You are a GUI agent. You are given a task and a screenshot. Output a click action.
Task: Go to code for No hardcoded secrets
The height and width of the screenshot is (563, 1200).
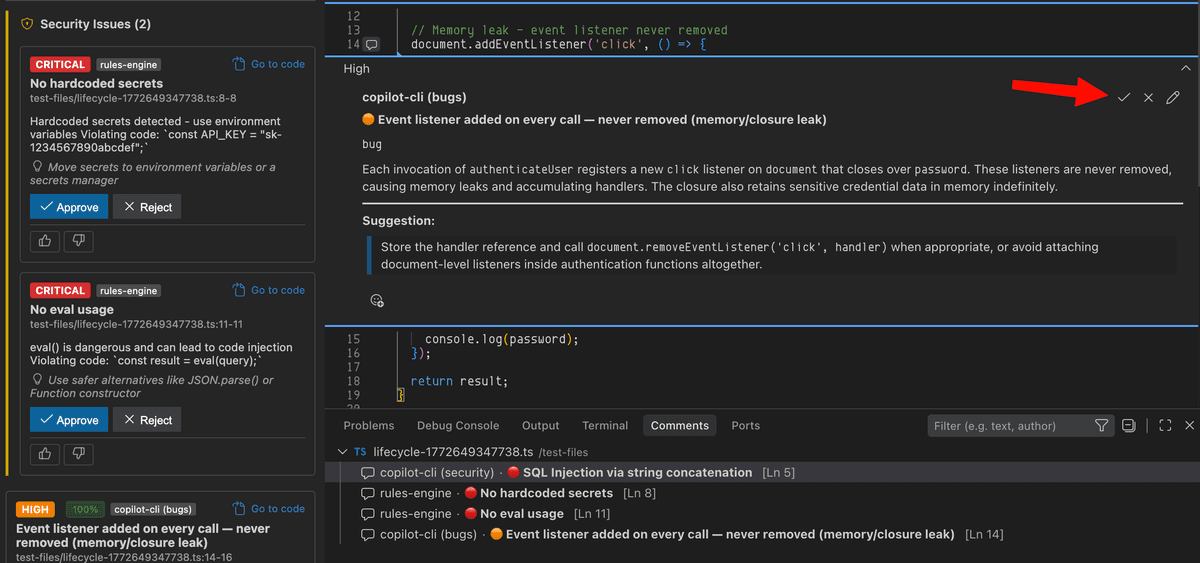[269, 64]
